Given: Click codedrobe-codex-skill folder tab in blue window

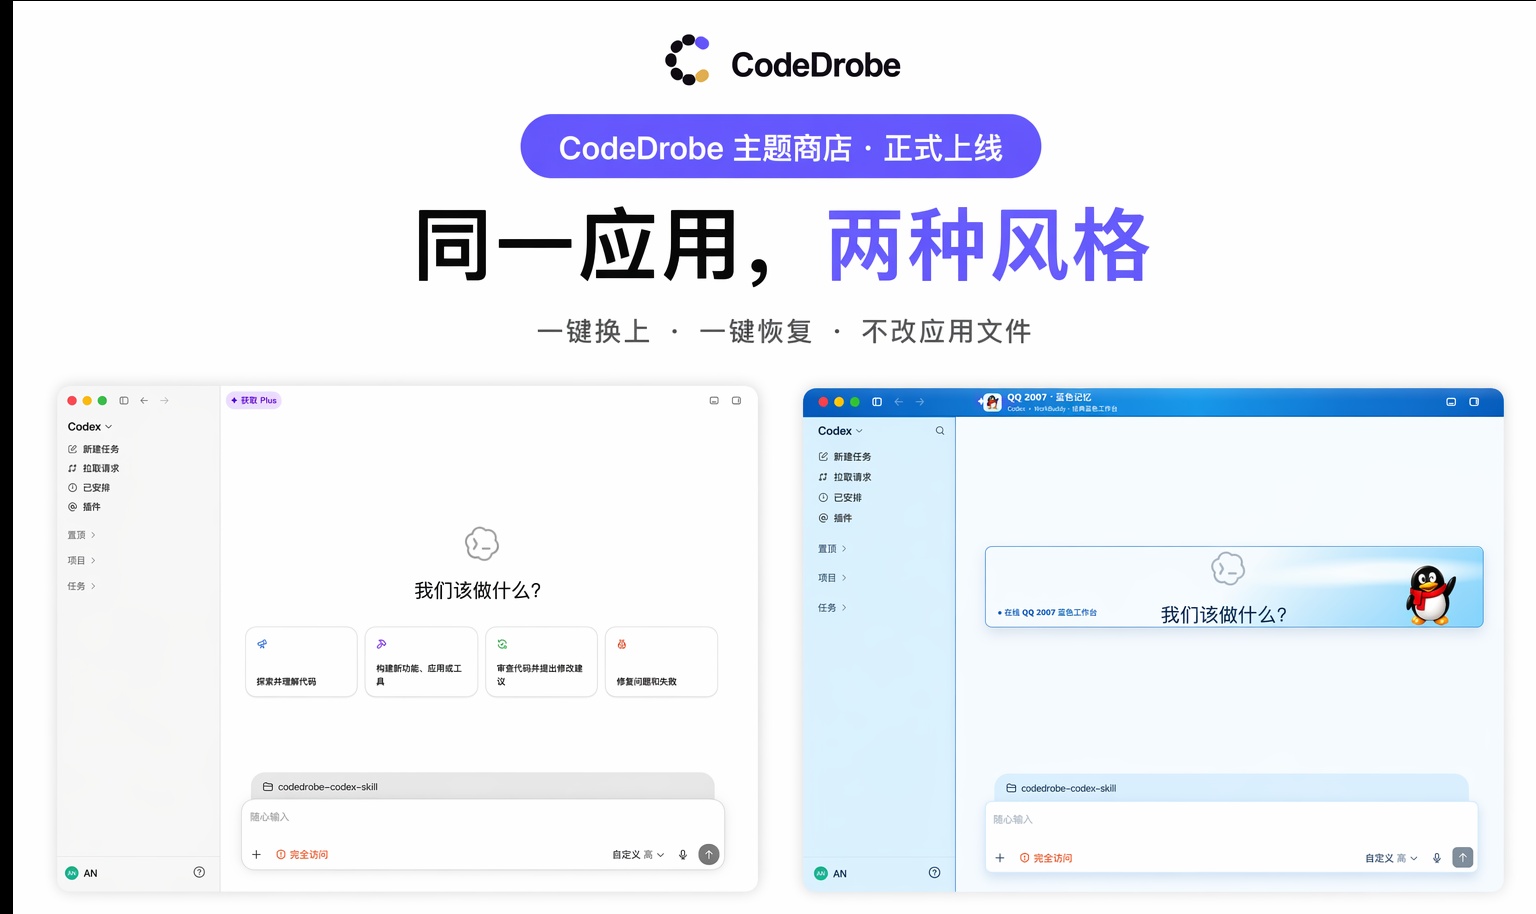Looking at the screenshot, I should (1231, 788).
